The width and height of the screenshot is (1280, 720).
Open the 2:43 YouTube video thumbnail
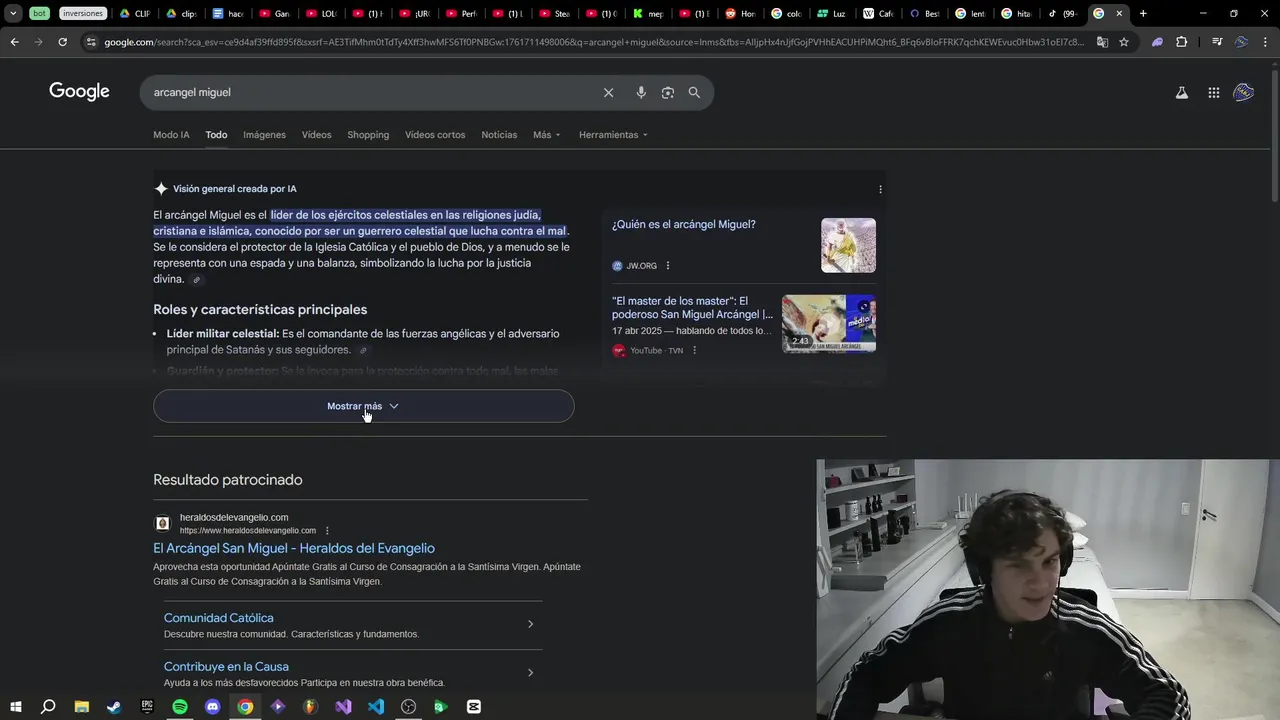coord(829,323)
